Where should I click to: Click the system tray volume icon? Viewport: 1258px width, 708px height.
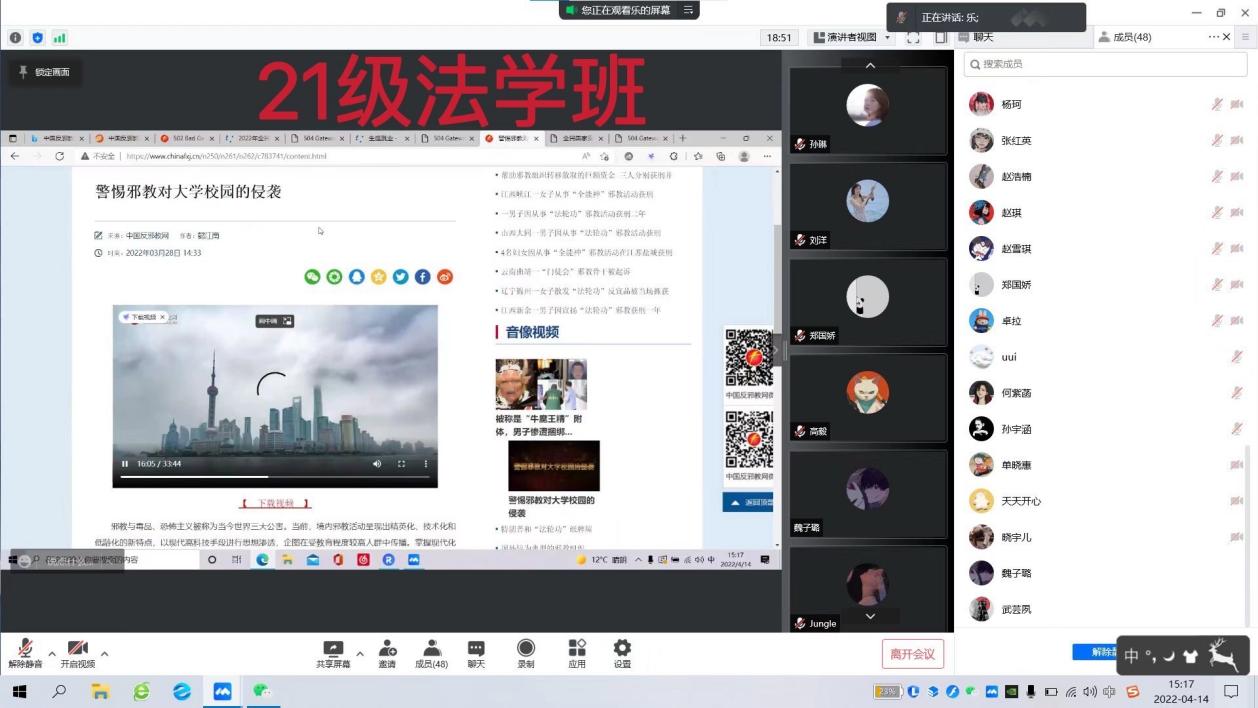[x=1089, y=691]
